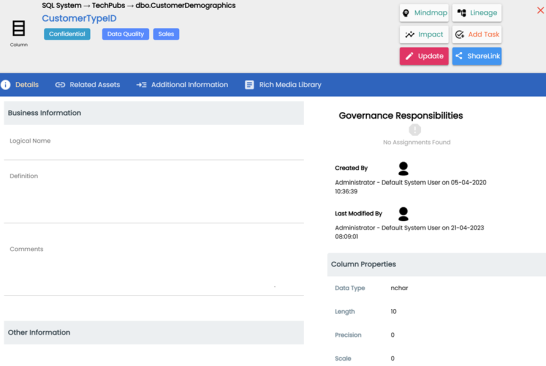Click the pink Update button
The image size is (546, 366).
[x=424, y=56]
